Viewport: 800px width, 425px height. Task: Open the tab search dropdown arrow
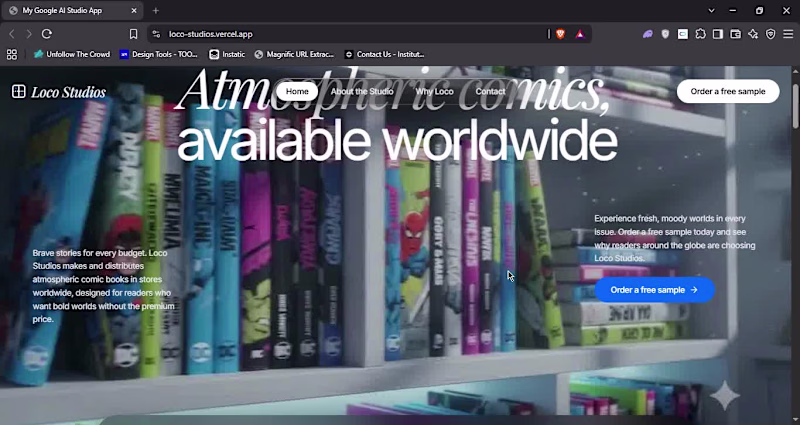(x=711, y=10)
